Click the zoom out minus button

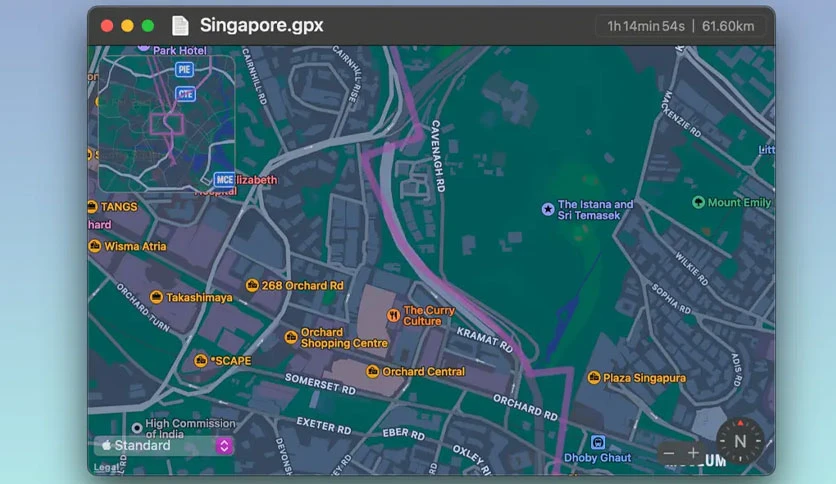pyautogui.click(x=669, y=453)
